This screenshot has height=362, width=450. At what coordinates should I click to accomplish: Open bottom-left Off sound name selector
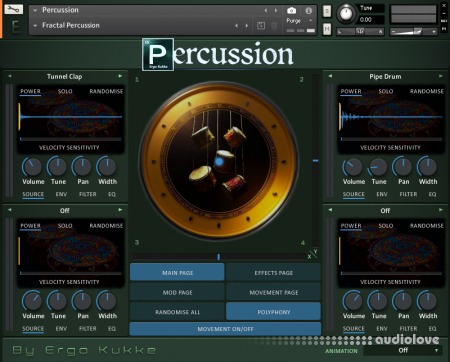65,211
